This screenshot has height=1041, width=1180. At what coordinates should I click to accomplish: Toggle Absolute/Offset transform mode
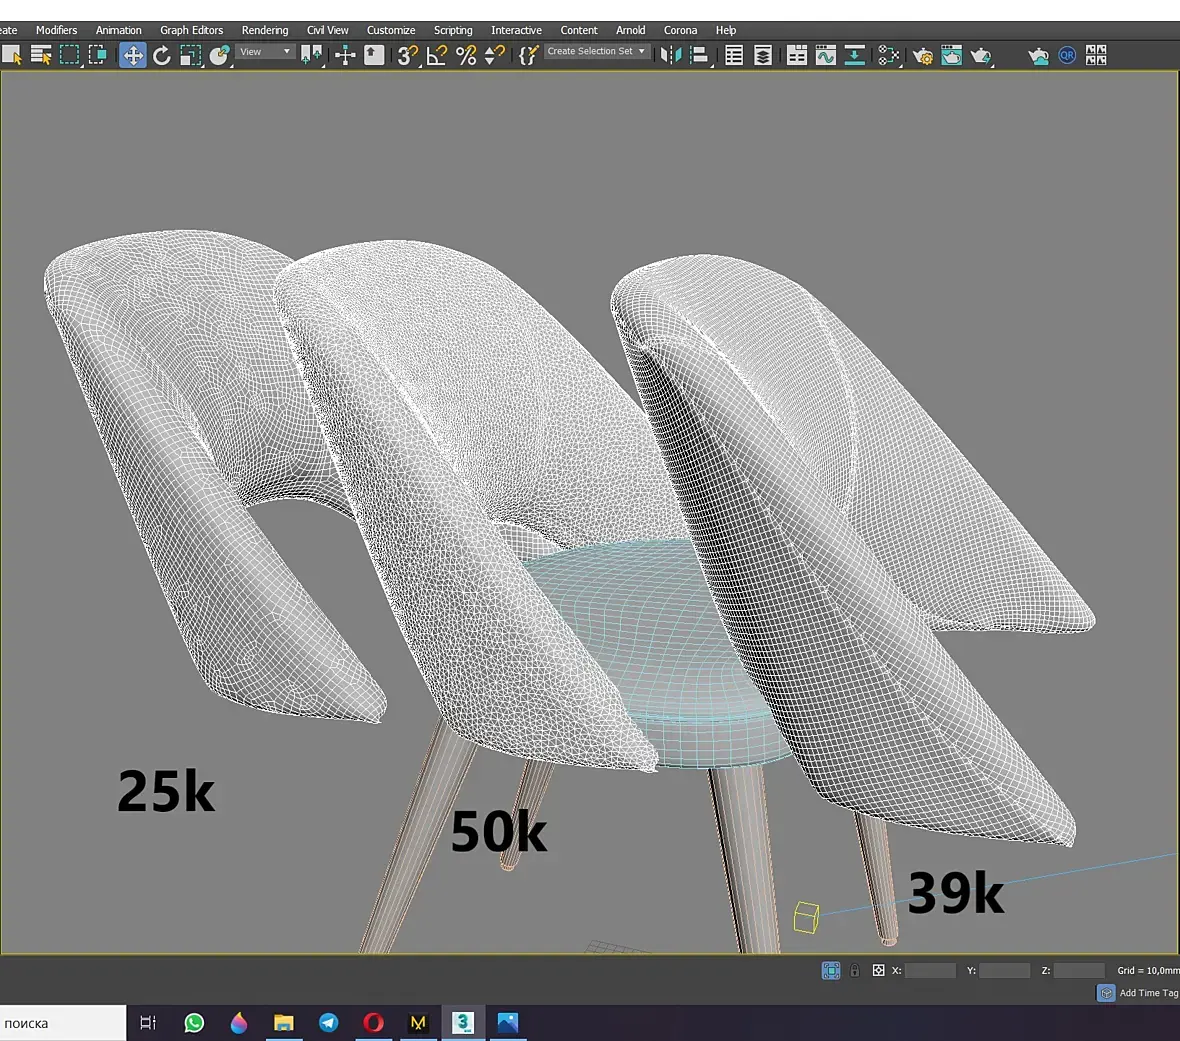pyautogui.click(x=878, y=970)
